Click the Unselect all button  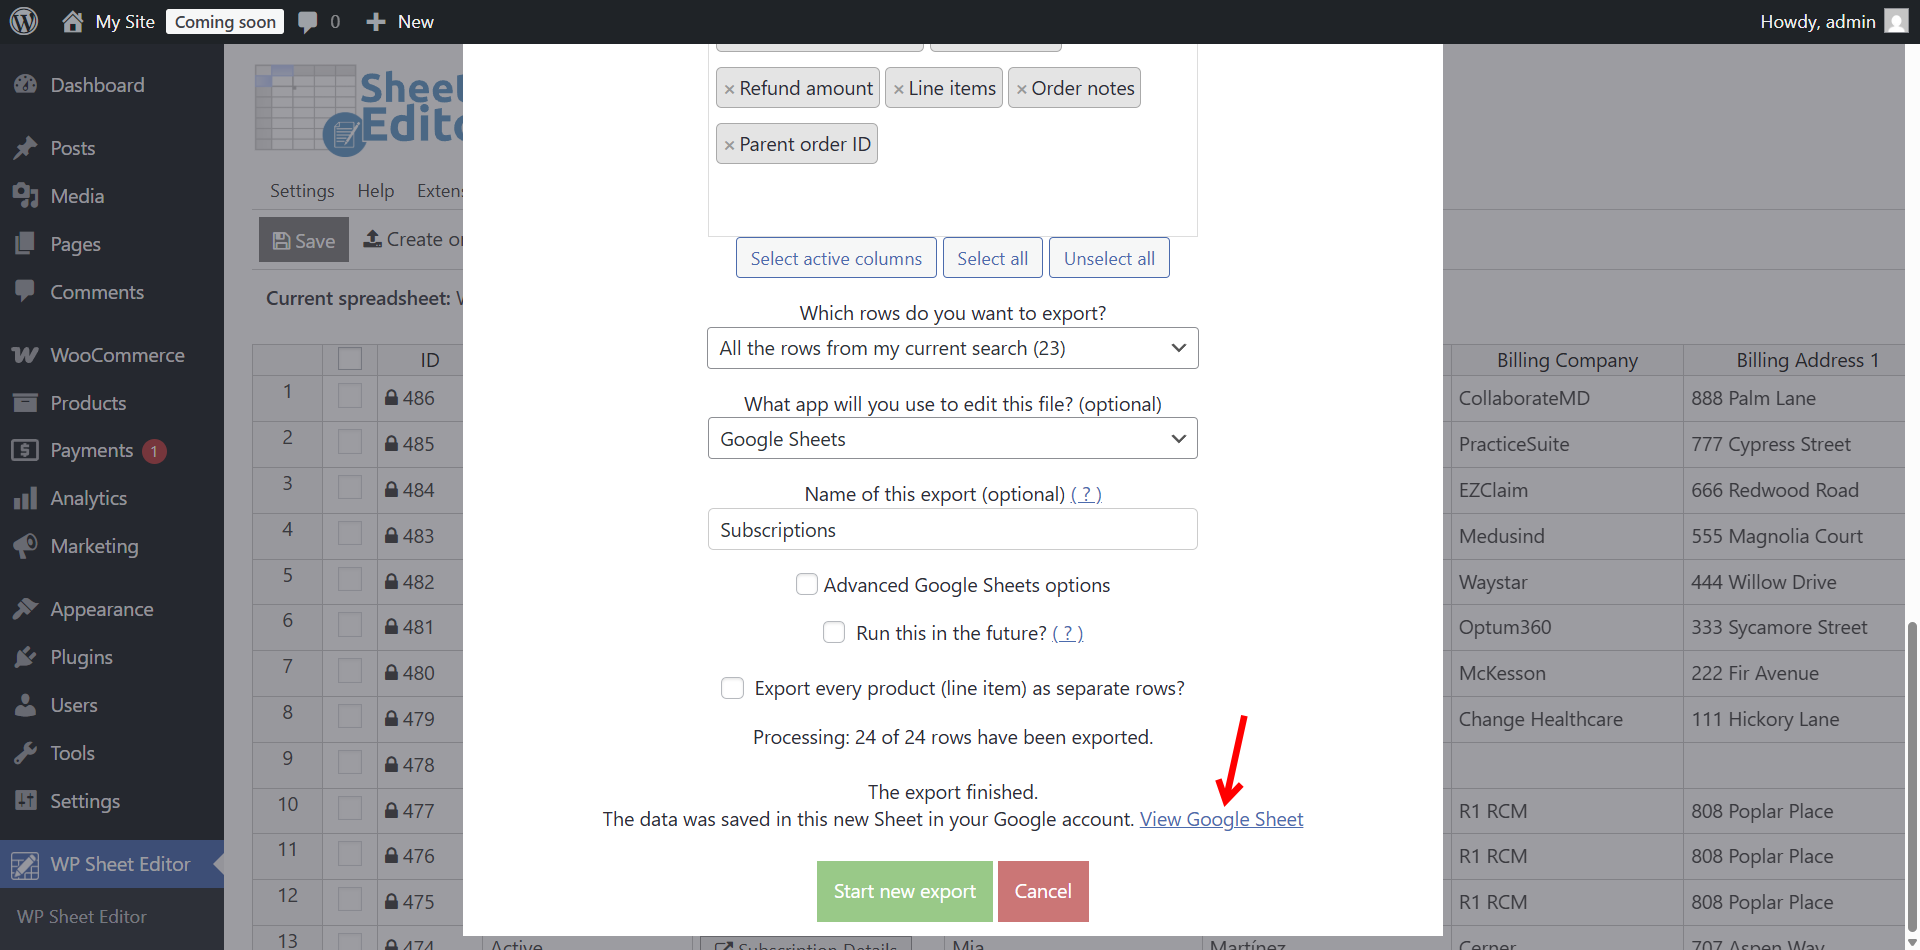[1109, 258]
